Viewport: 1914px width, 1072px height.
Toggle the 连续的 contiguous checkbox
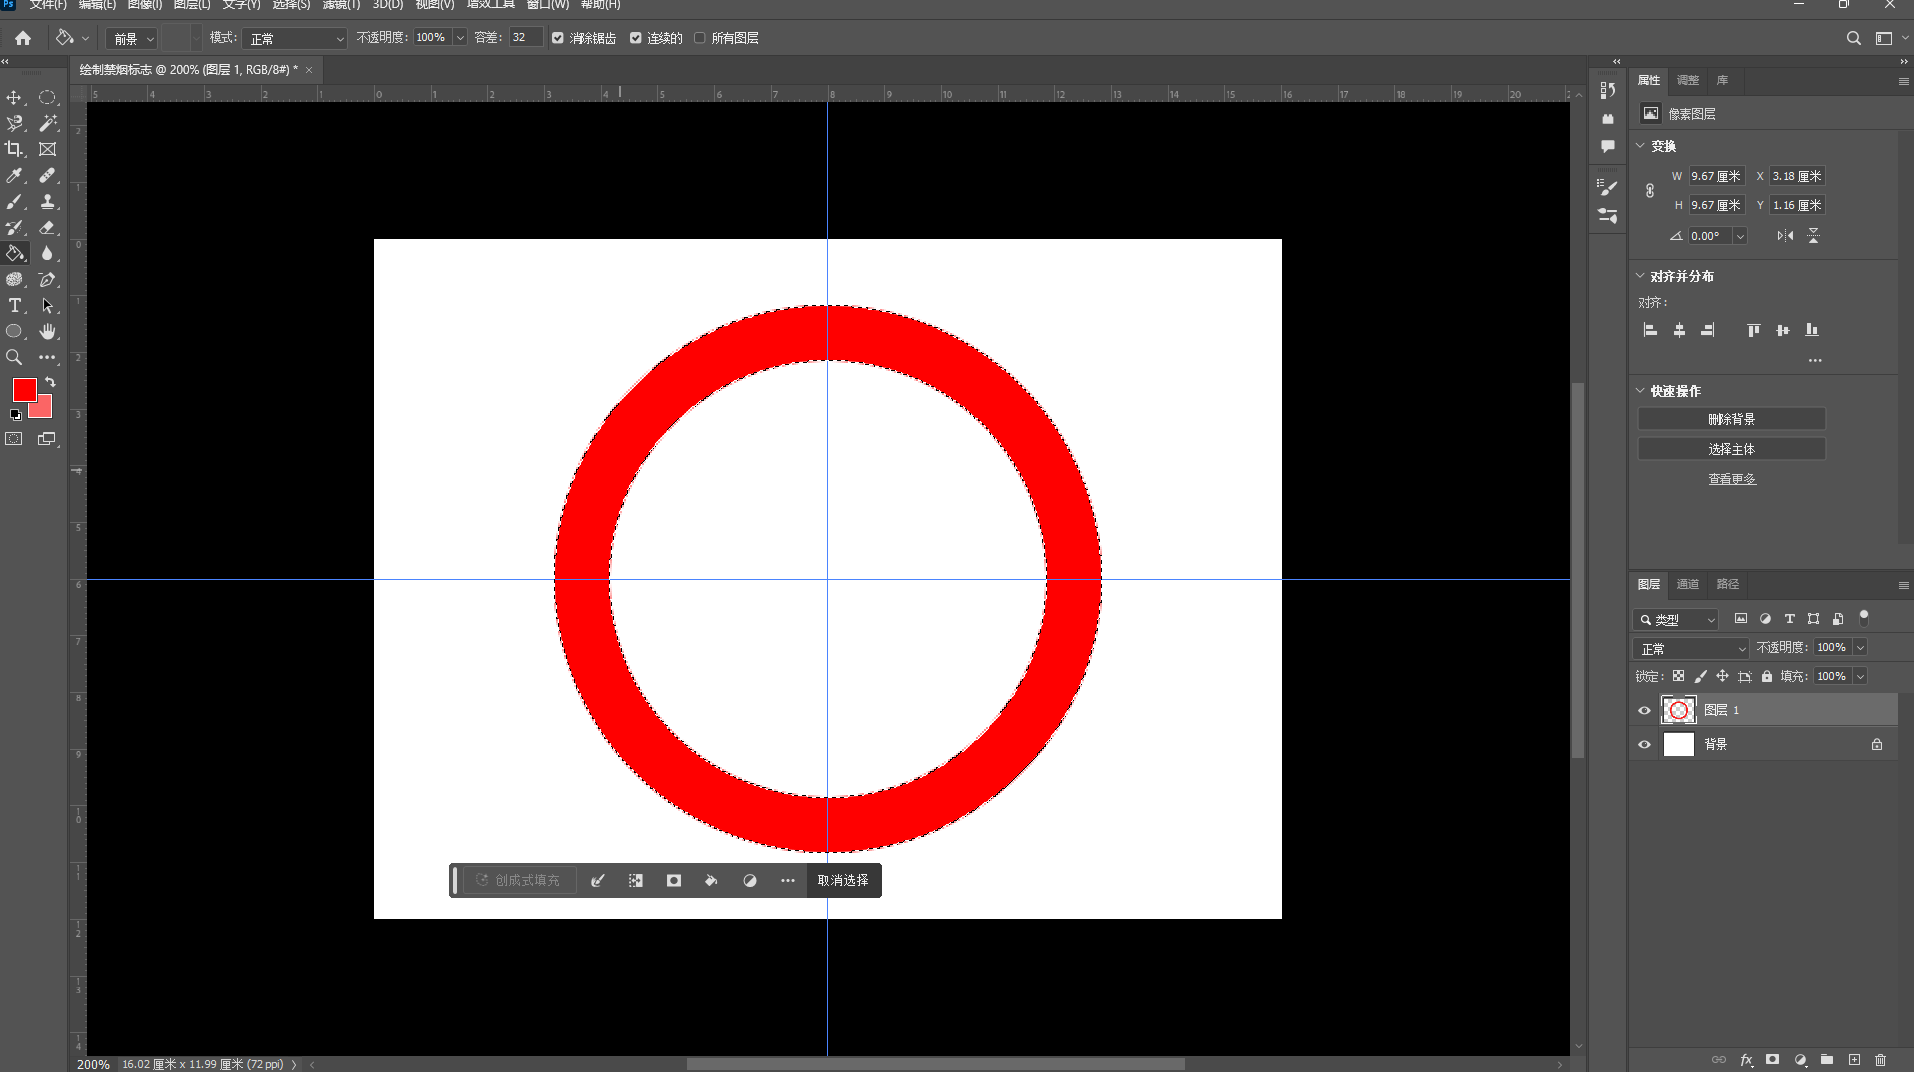point(635,38)
